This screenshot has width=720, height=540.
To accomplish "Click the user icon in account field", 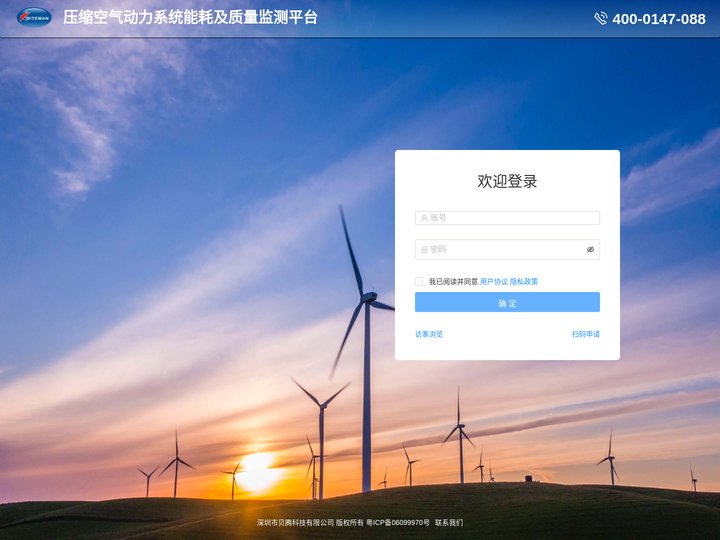I will point(424,218).
